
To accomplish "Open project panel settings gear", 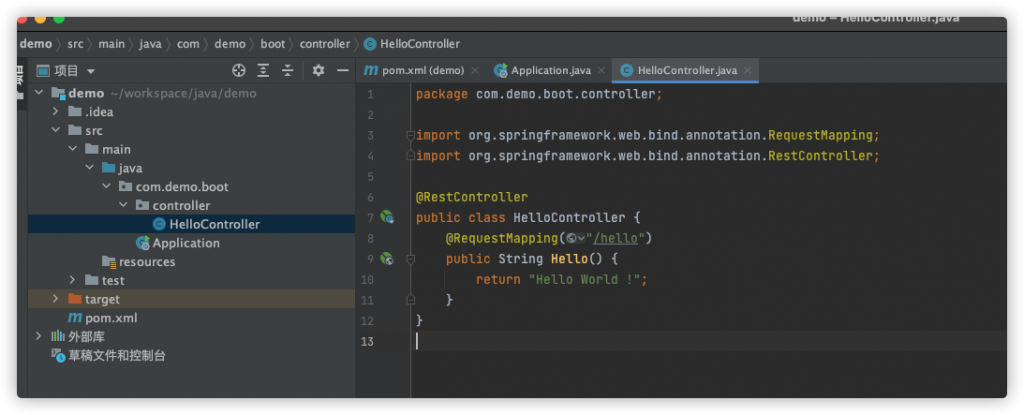I will (318, 70).
